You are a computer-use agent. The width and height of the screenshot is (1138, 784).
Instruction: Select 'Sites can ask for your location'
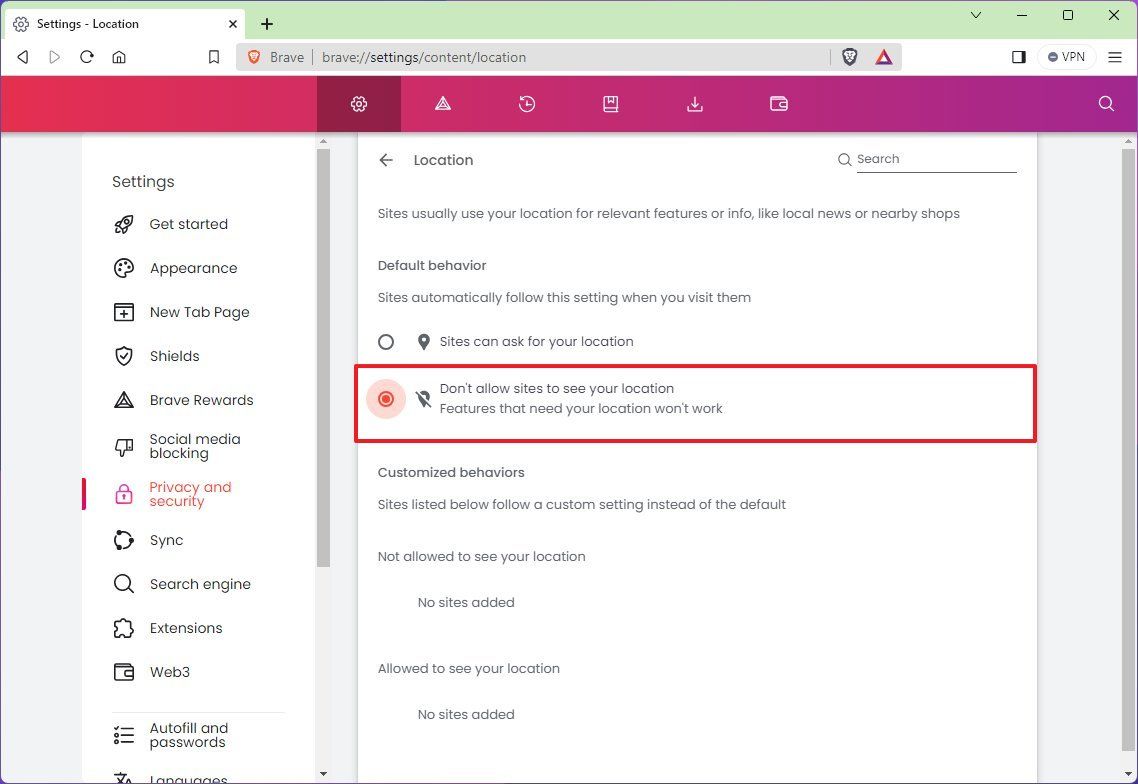(386, 341)
